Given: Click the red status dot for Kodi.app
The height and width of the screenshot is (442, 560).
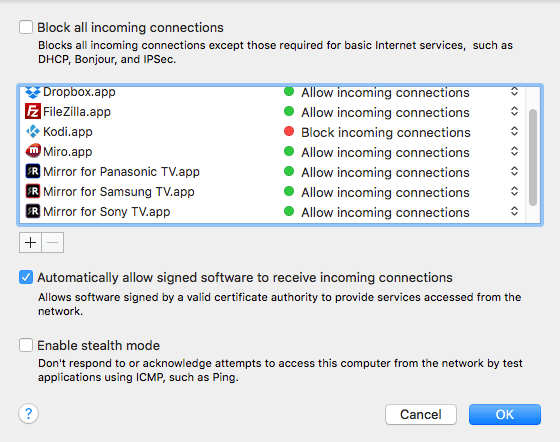Looking at the screenshot, I should tap(289, 131).
